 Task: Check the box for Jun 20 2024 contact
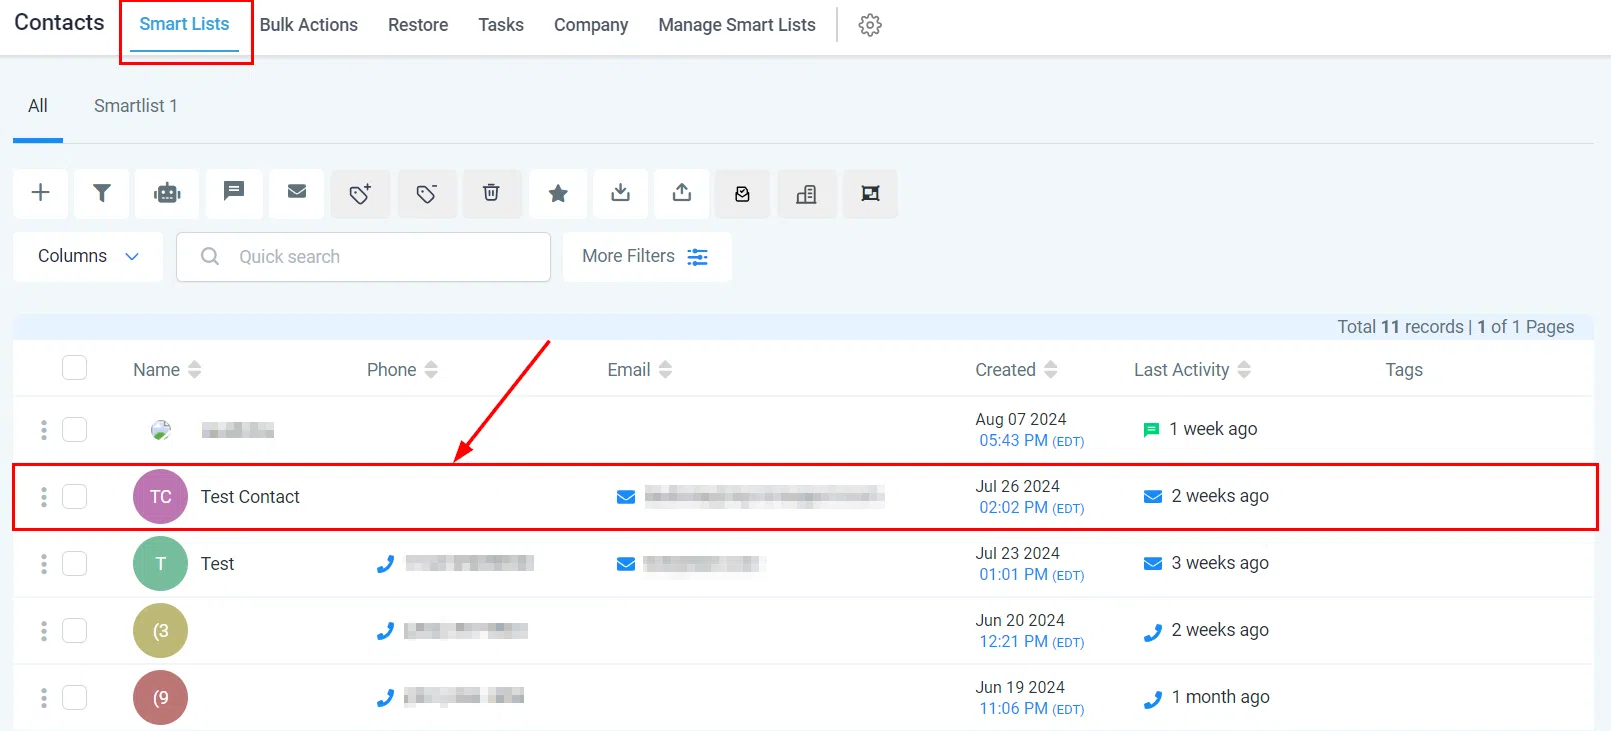74,631
